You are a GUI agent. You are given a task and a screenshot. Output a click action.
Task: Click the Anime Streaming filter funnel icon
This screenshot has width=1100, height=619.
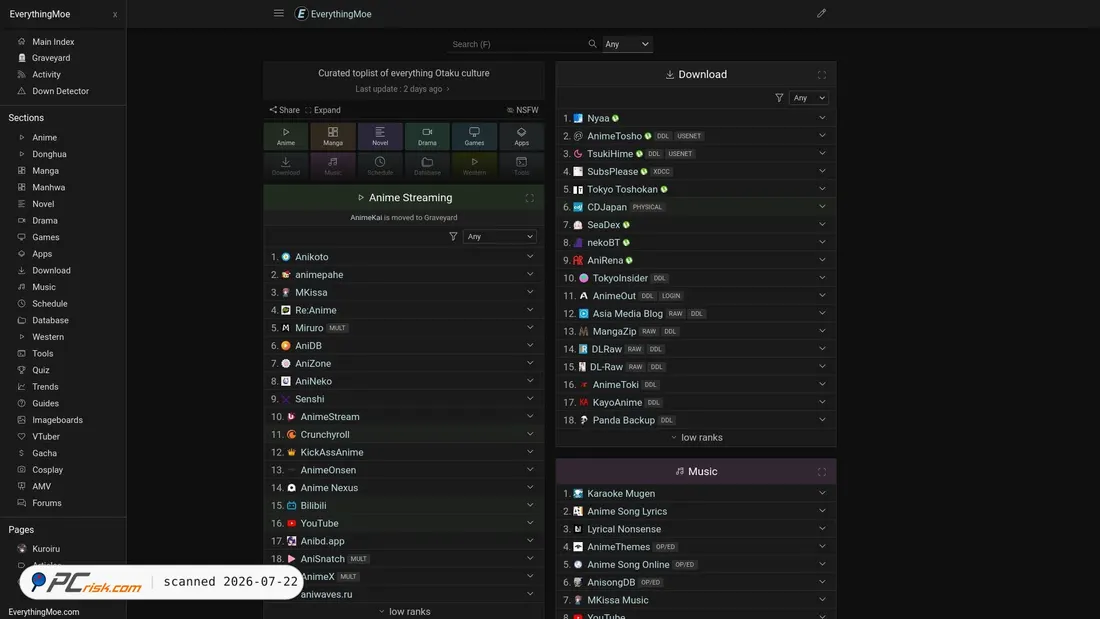pos(453,237)
